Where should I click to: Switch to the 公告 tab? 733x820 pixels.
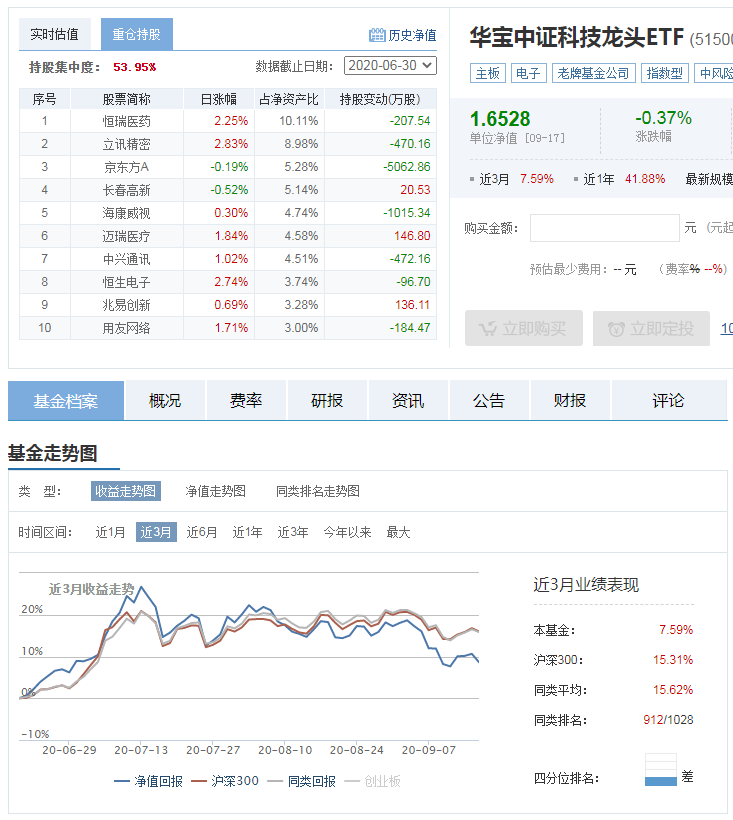(x=489, y=401)
